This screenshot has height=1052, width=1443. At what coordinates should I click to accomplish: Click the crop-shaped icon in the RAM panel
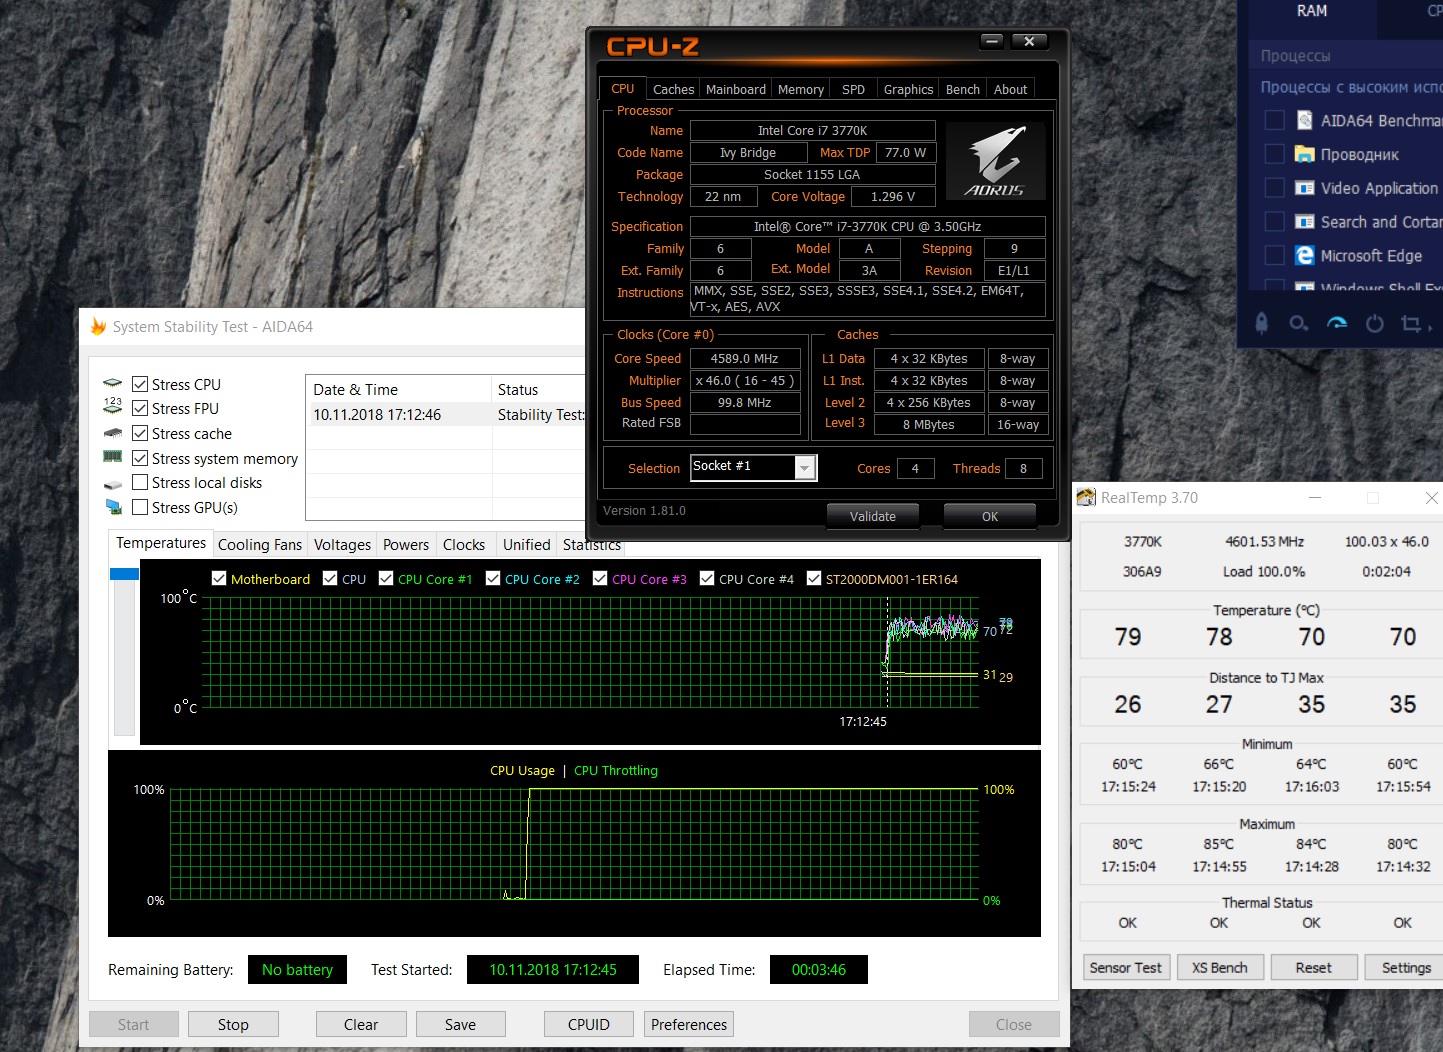point(1411,323)
